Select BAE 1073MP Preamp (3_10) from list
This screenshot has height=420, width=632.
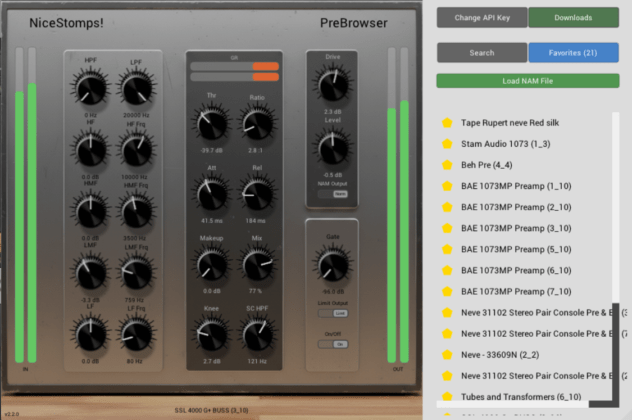point(516,228)
